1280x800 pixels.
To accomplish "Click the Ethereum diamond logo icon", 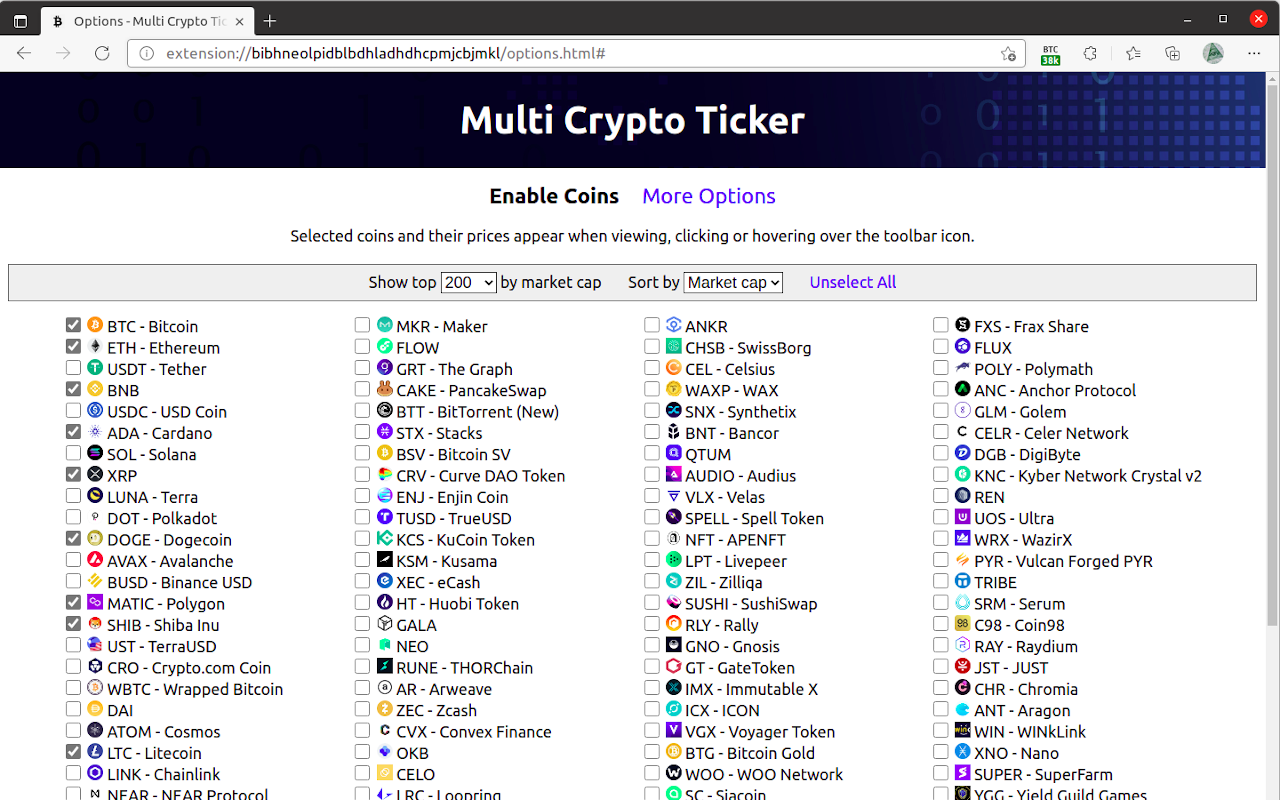I will coord(95,347).
